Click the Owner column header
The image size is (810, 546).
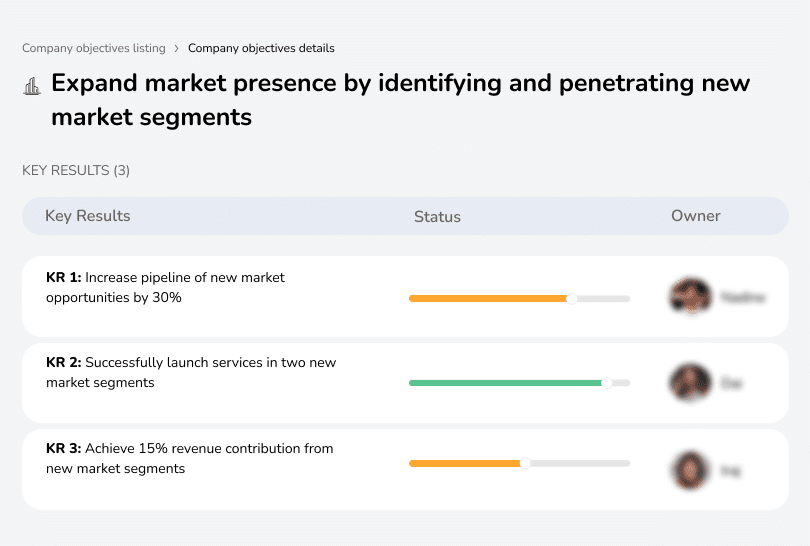[695, 216]
